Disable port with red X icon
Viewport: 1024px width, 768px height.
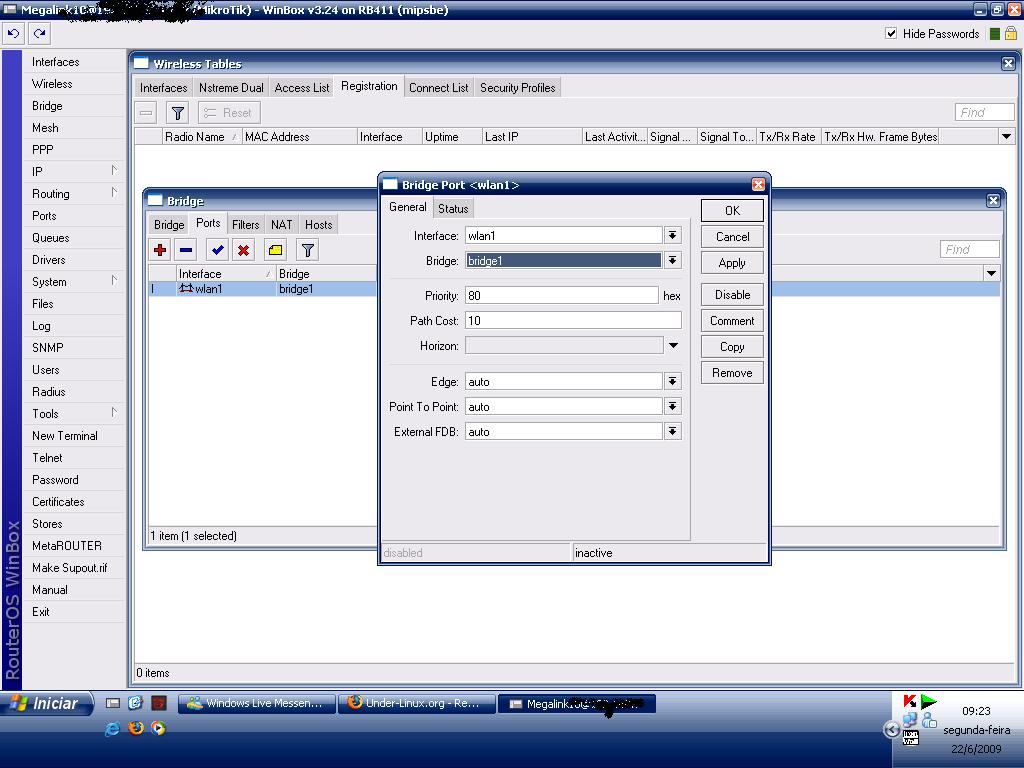click(x=243, y=250)
